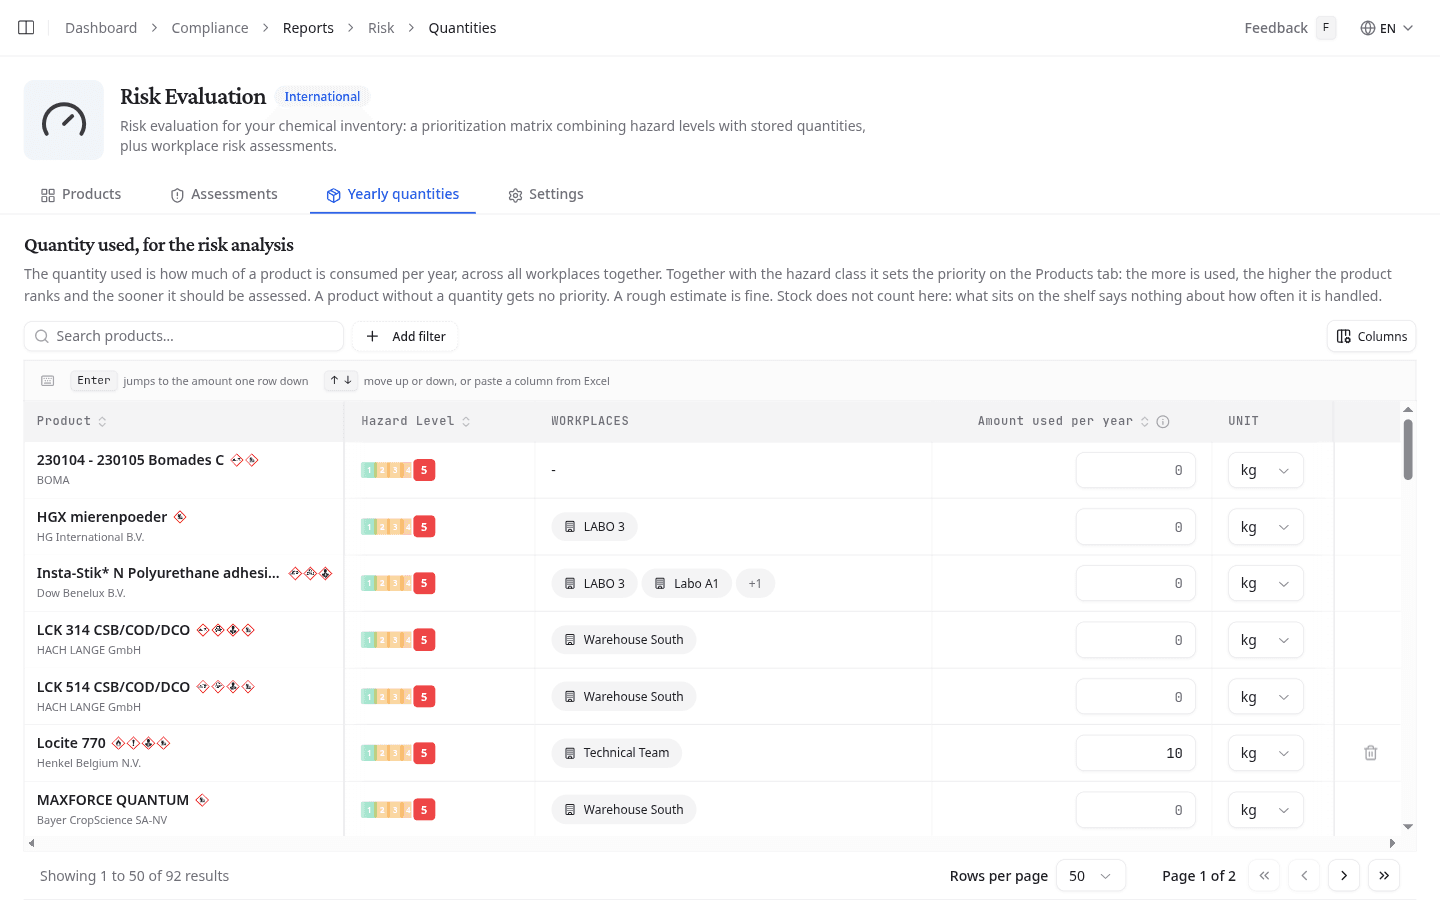Select the Yearly quantities tab
Viewport: 1440px width, 900px height.
tap(393, 194)
